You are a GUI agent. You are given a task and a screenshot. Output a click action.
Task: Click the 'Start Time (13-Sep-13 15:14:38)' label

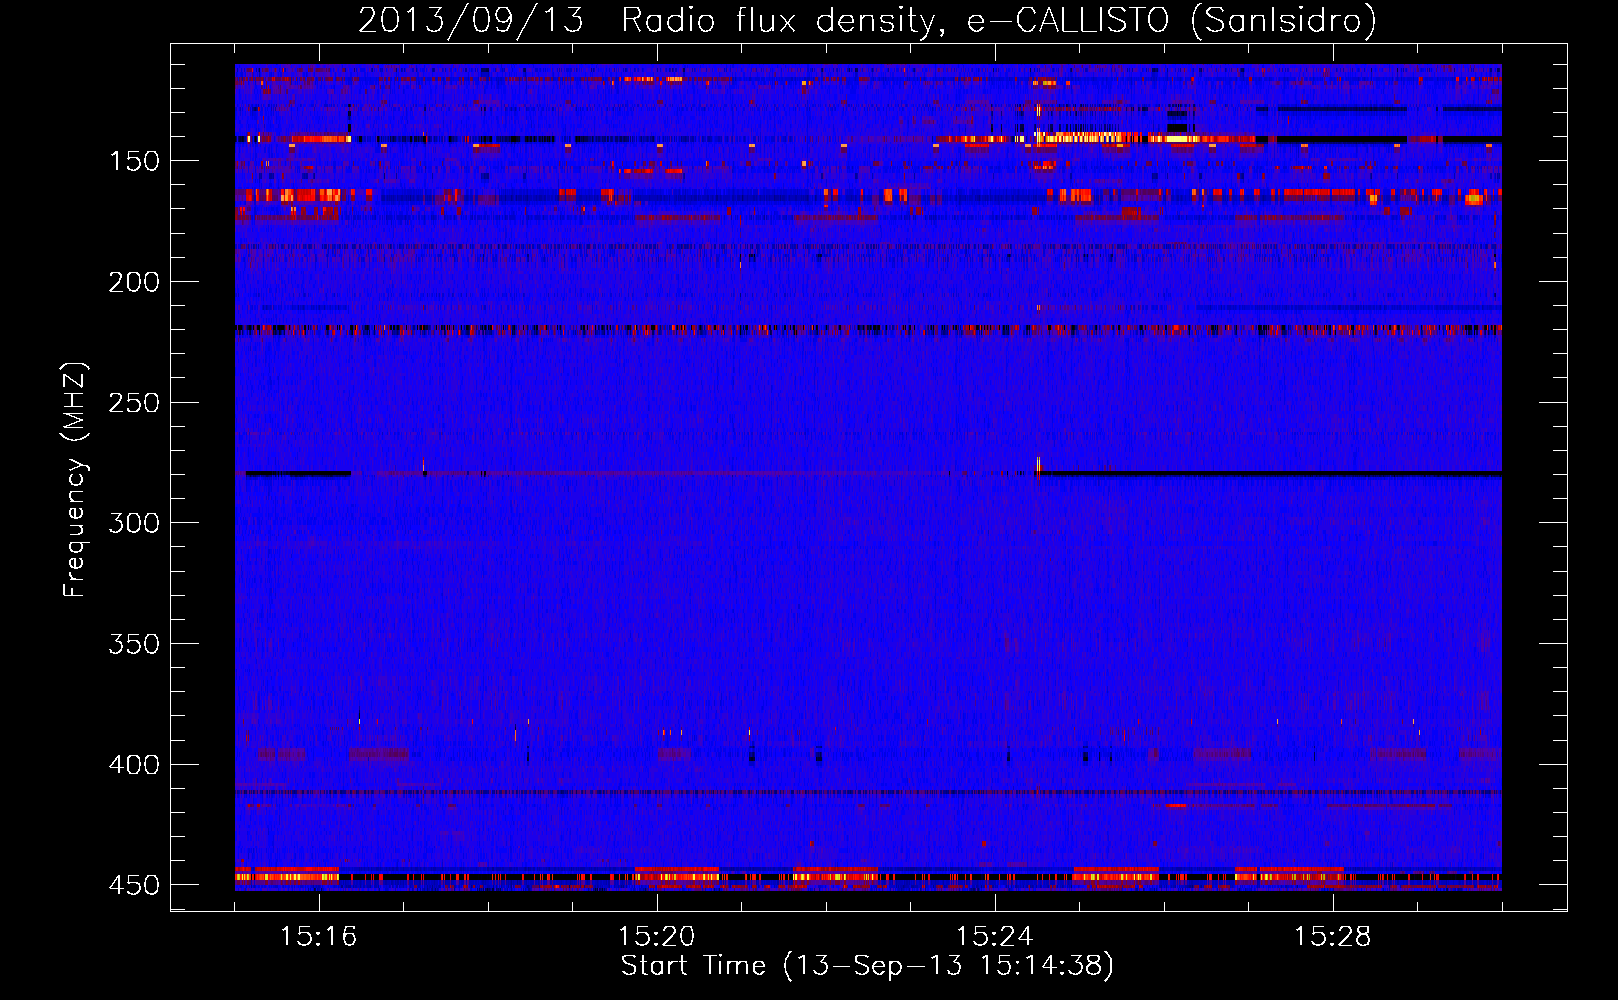[867, 966]
